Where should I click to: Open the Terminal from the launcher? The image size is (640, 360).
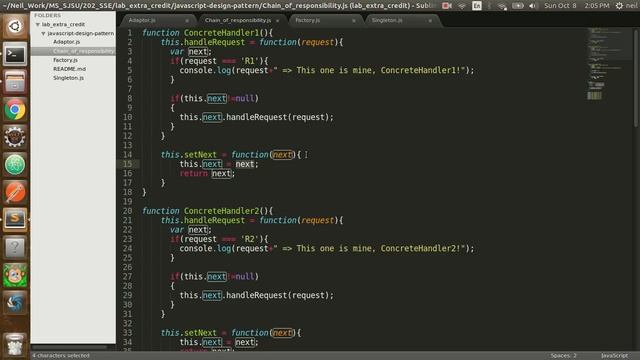(x=15, y=54)
